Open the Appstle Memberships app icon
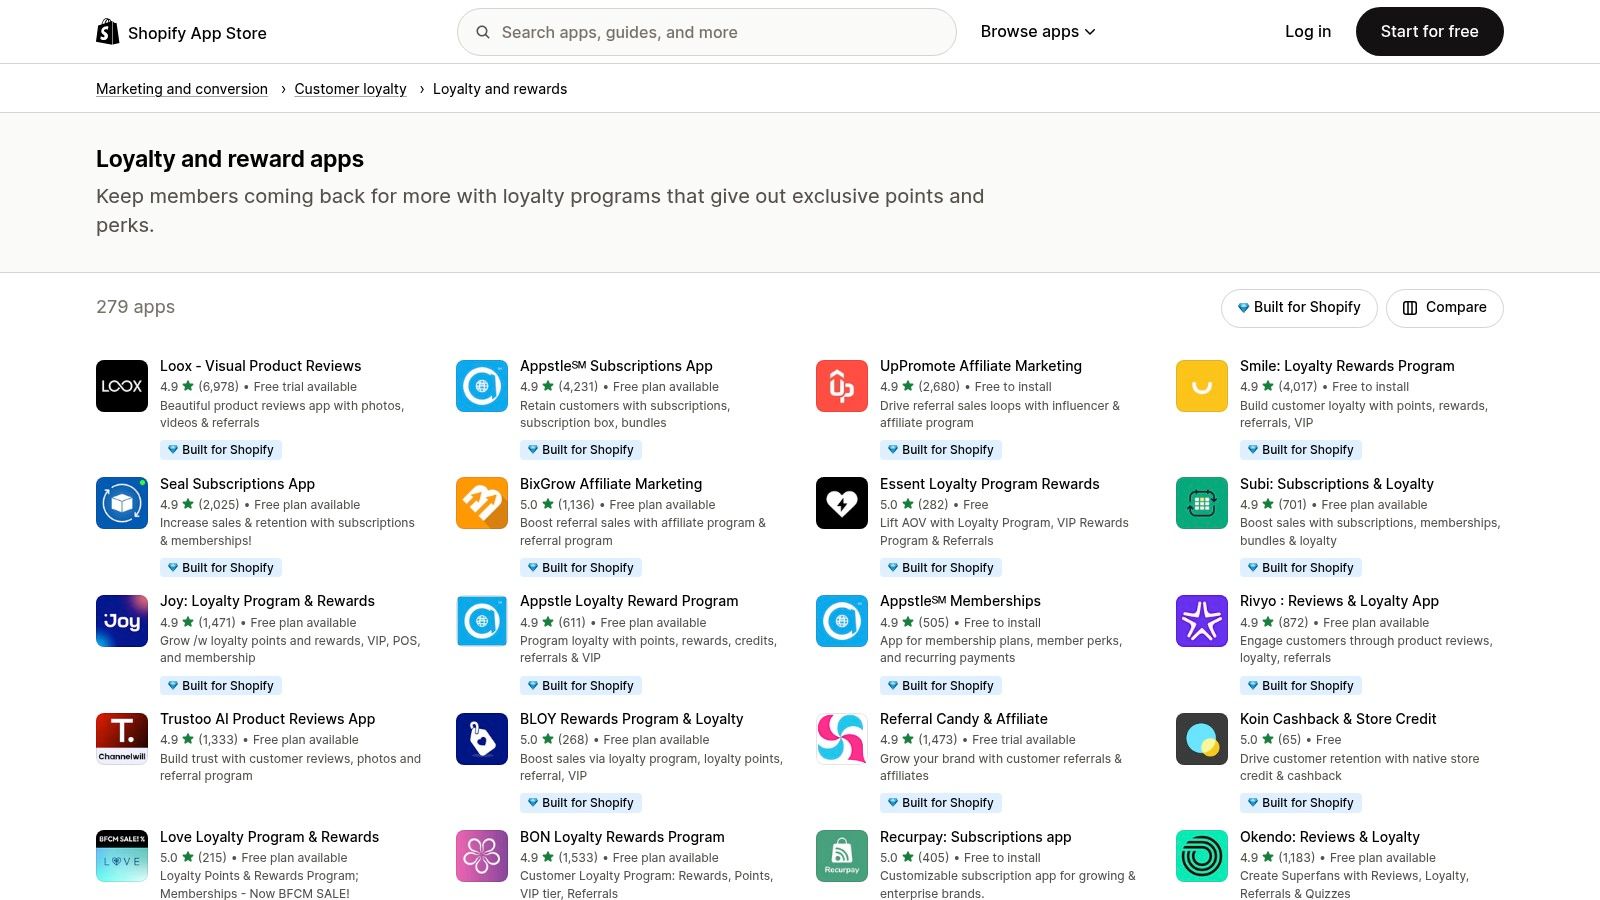The height and width of the screenshot is (900, 1600). click(842, 621)
